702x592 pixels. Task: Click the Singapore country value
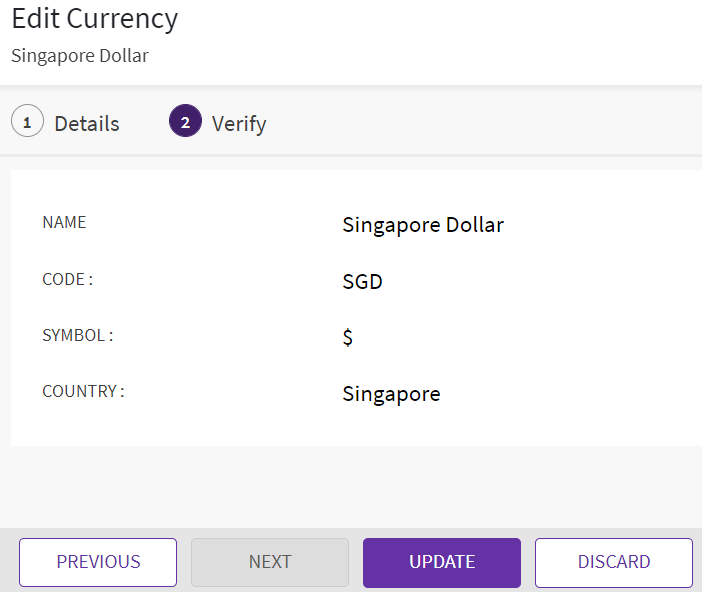pos(391,394)
